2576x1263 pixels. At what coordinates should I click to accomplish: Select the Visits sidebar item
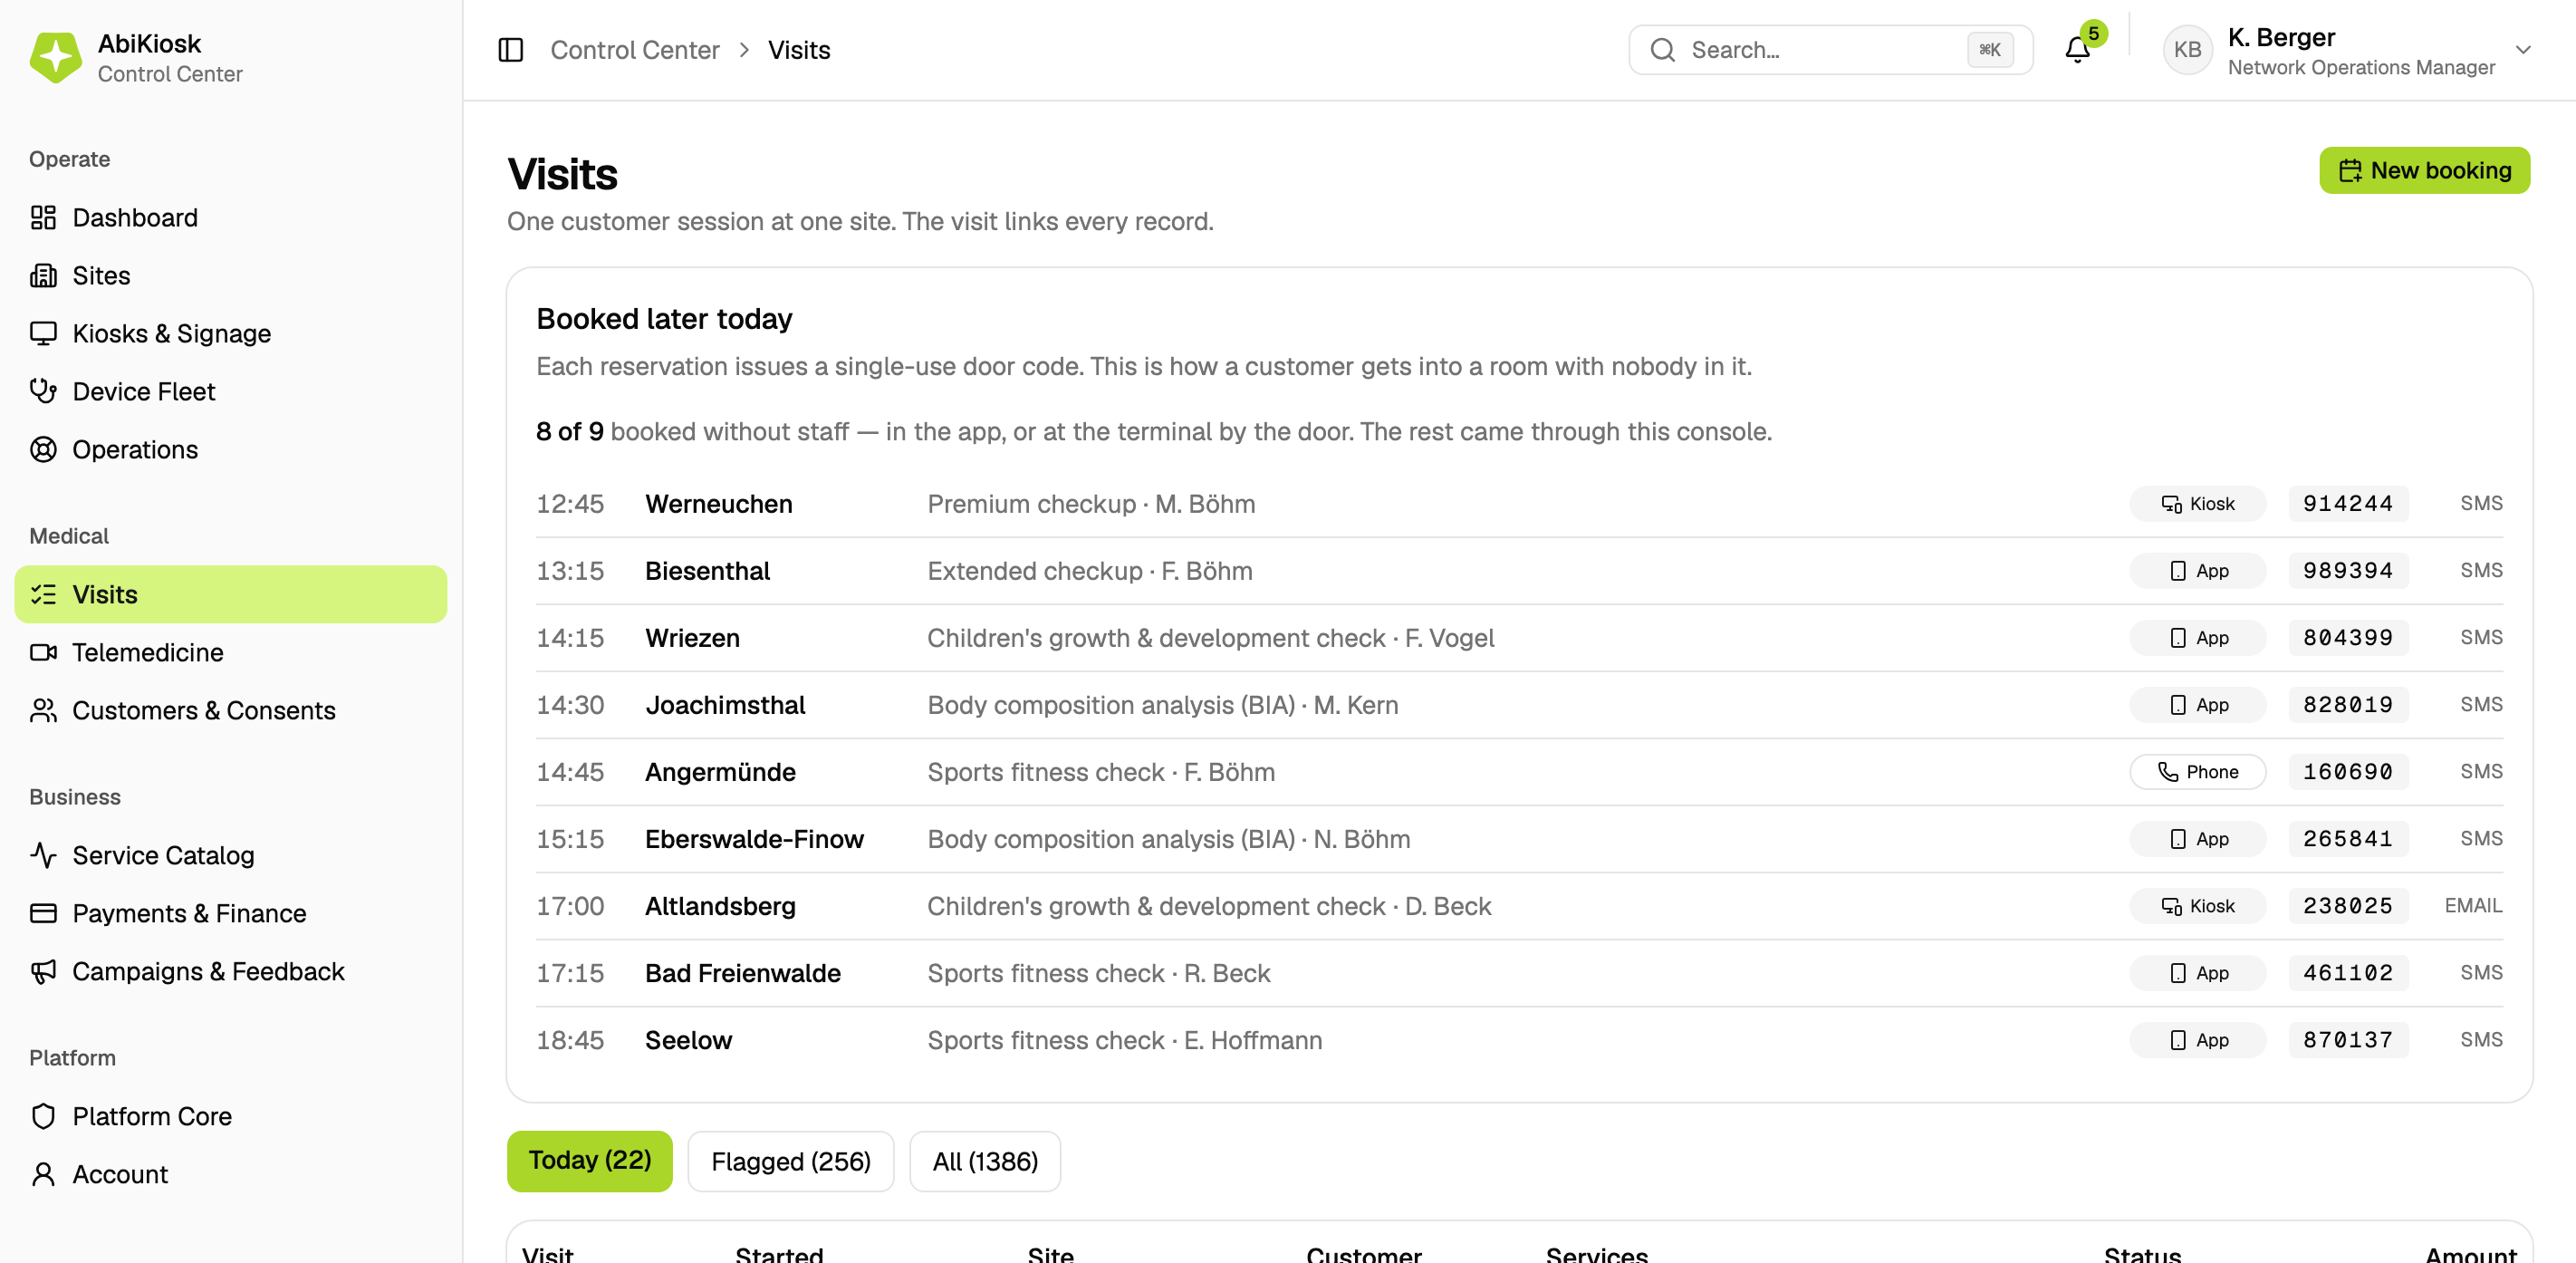(230, 595)
